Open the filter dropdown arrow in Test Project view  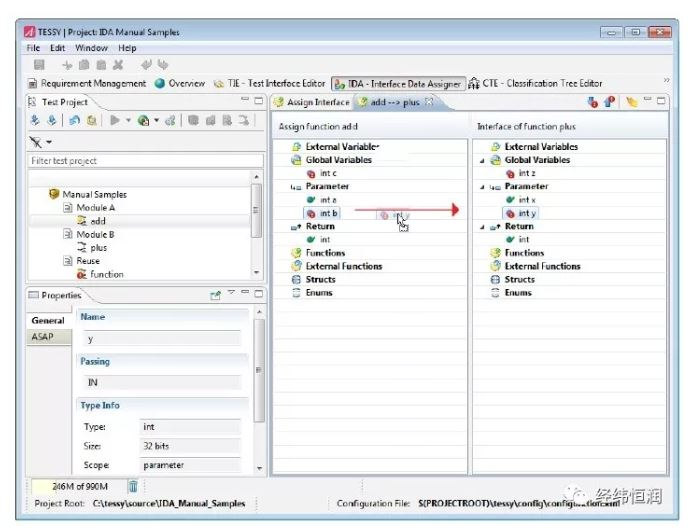49,142
